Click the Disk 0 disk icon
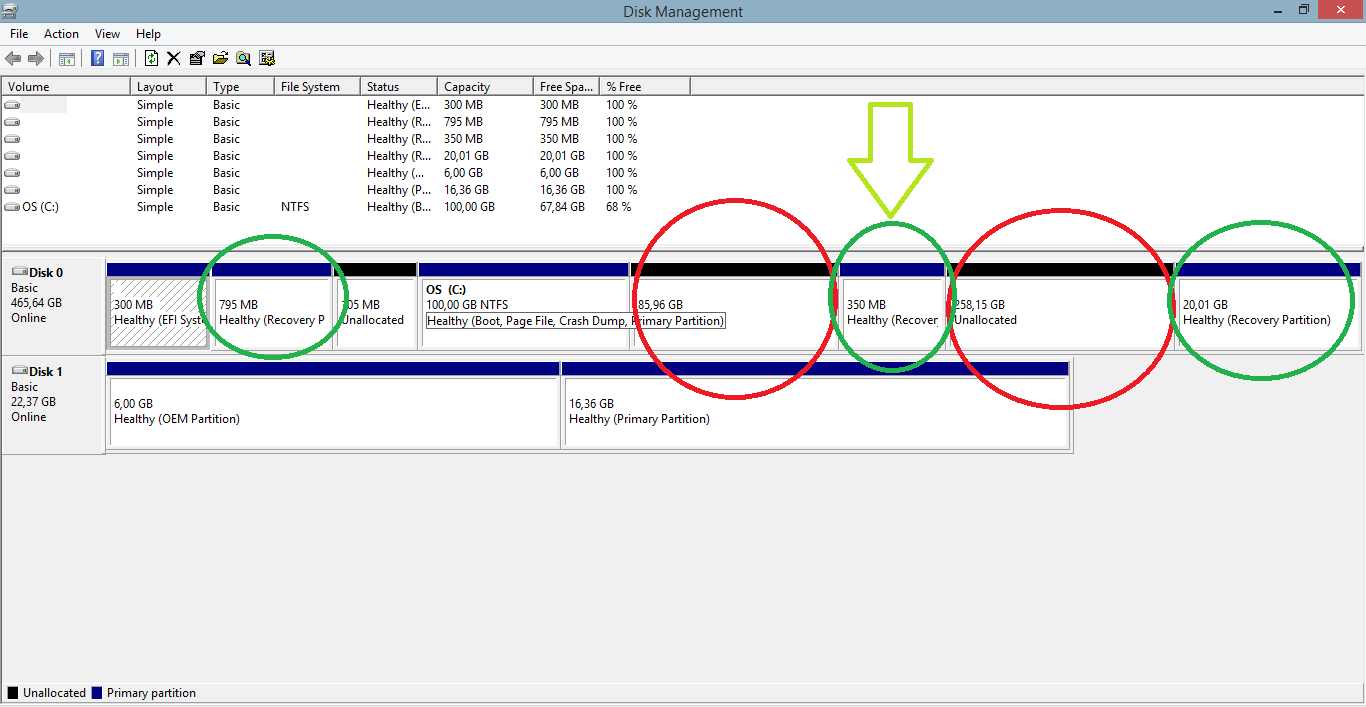This screenshot has height=707, width=1366. click(19, 272)
